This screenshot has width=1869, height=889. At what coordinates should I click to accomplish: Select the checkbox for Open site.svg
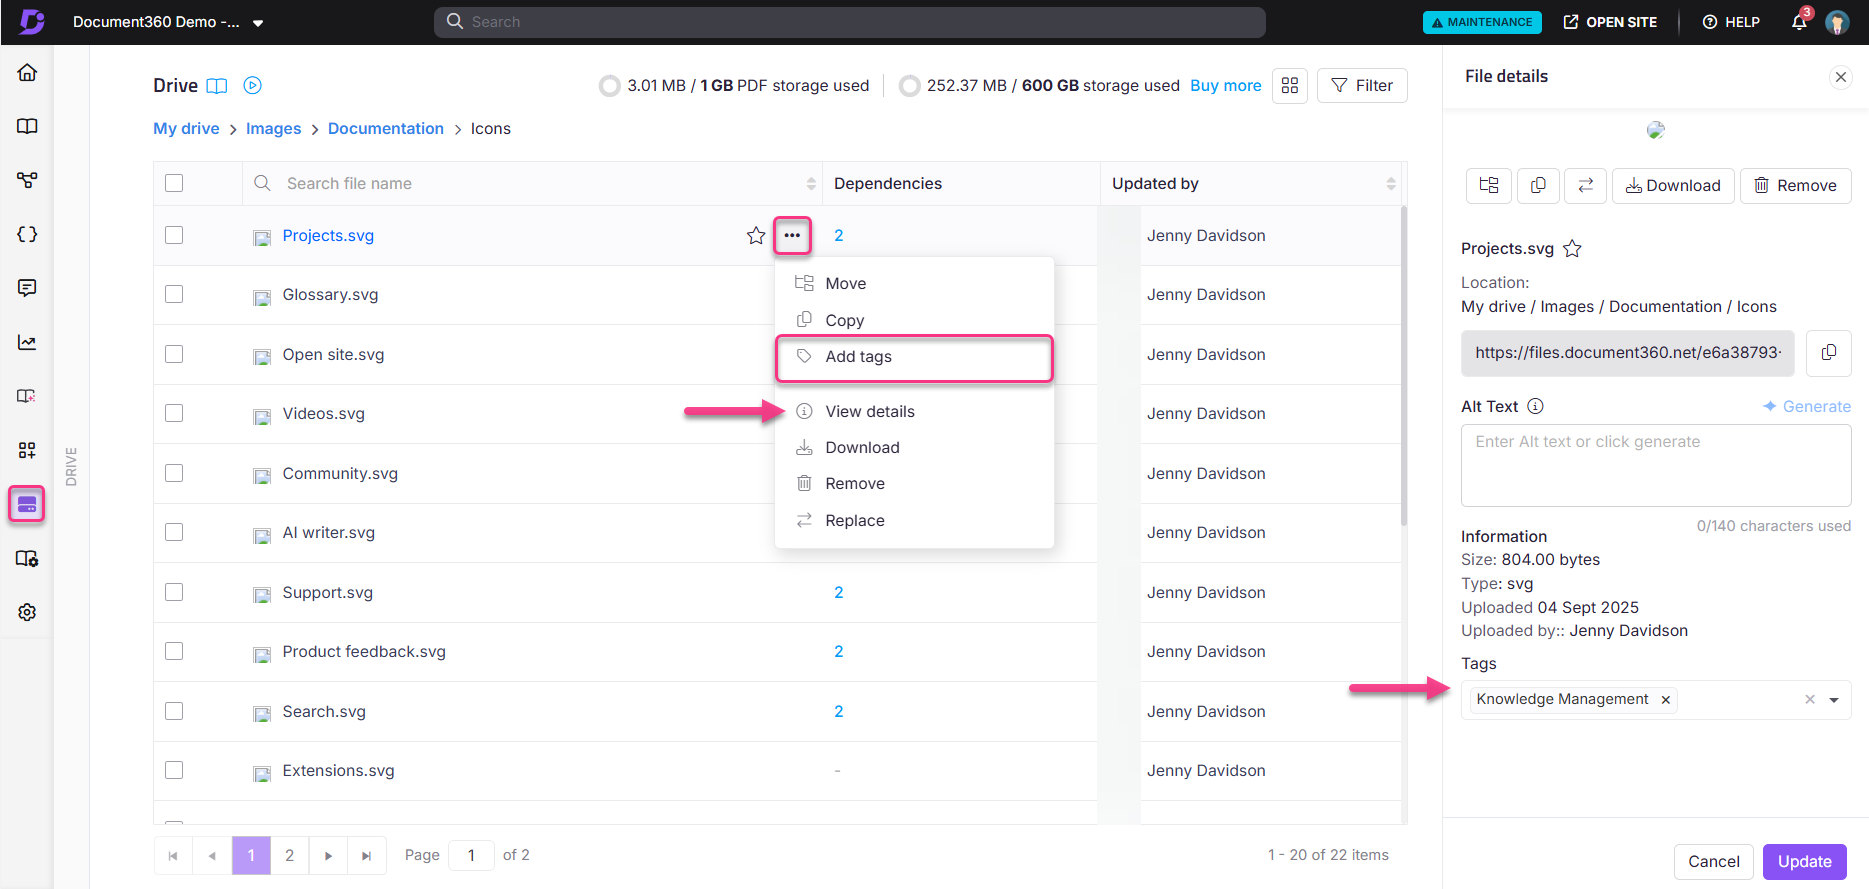click(174, 354)
